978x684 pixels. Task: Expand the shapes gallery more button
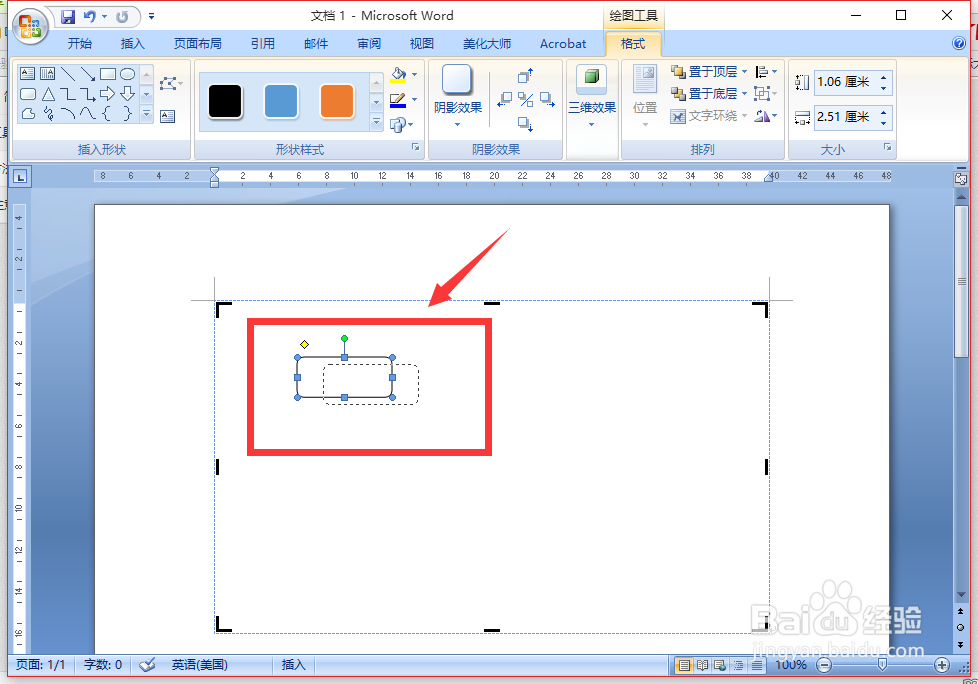click(147, 114)
